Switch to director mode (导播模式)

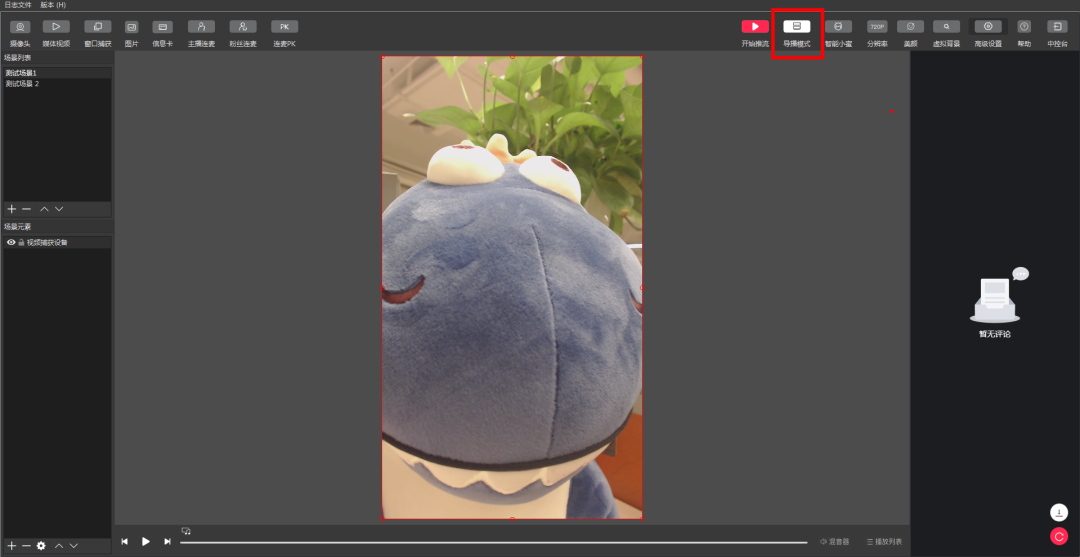[x=797, y=33]
